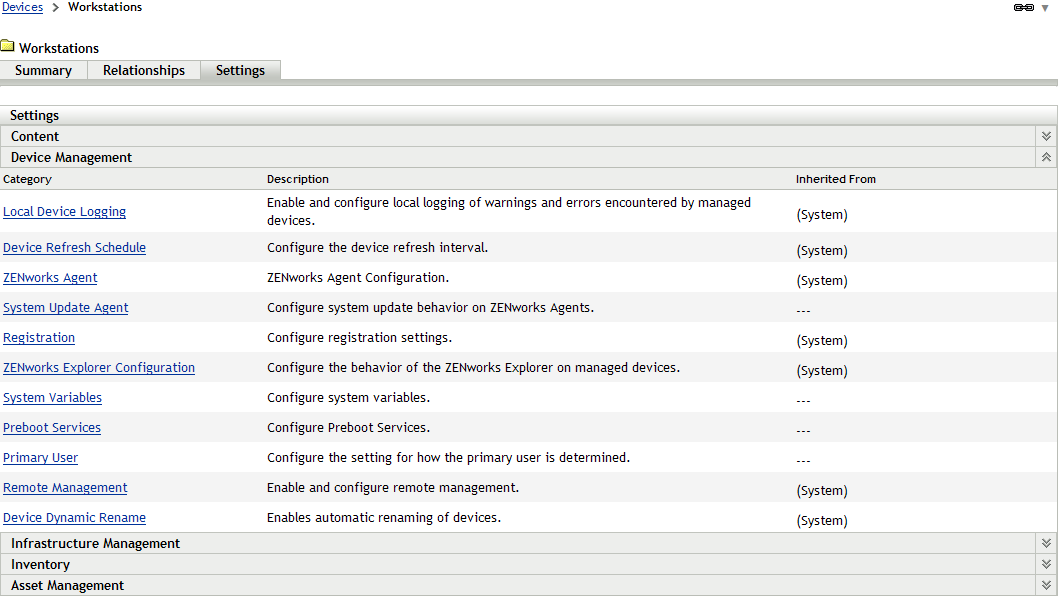The height and width of the screenshot is (598, 1059).
Task: Collapse the Device Management section
Action: point(1045,156)
